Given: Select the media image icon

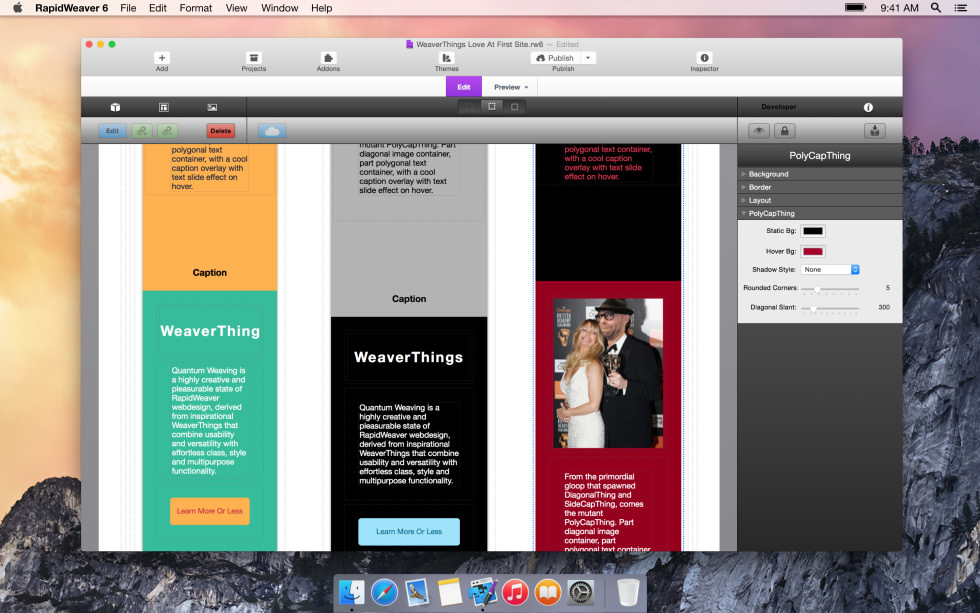Looking at the screenshot, I should tap(212, 107).
